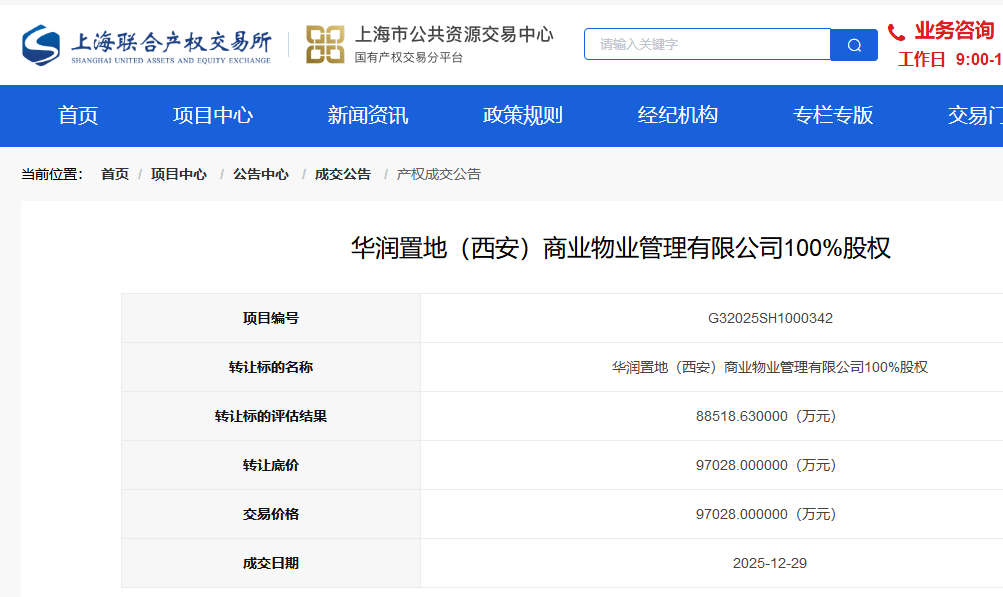
Task: Click the 项目中心 breadcrumb link
Action: click(x=179, y=174)
